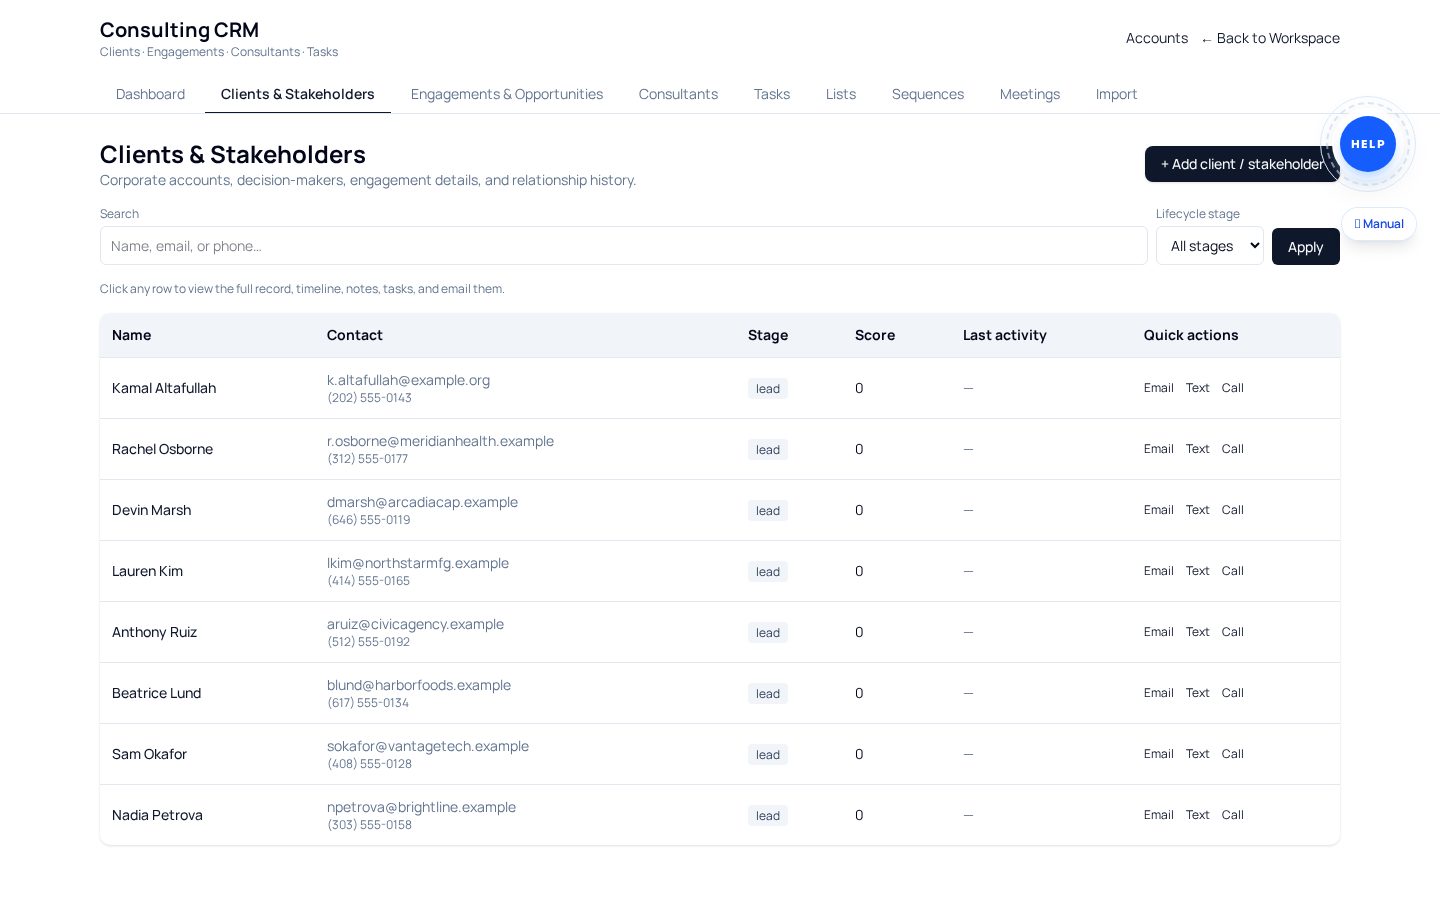Click Call for Lauren Kim
This screenshot has height=900, width=1440.
pyautogui.click(x=1232, y=571)
